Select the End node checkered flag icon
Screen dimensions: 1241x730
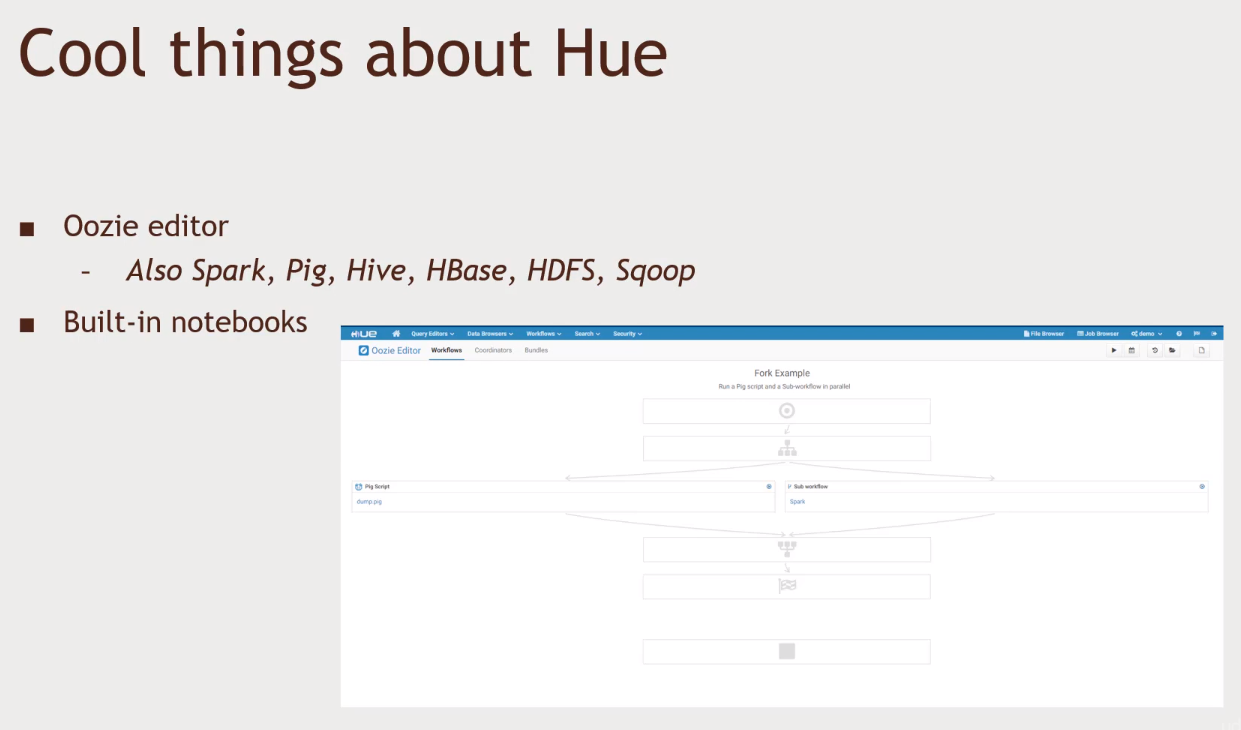coord(787,586)
